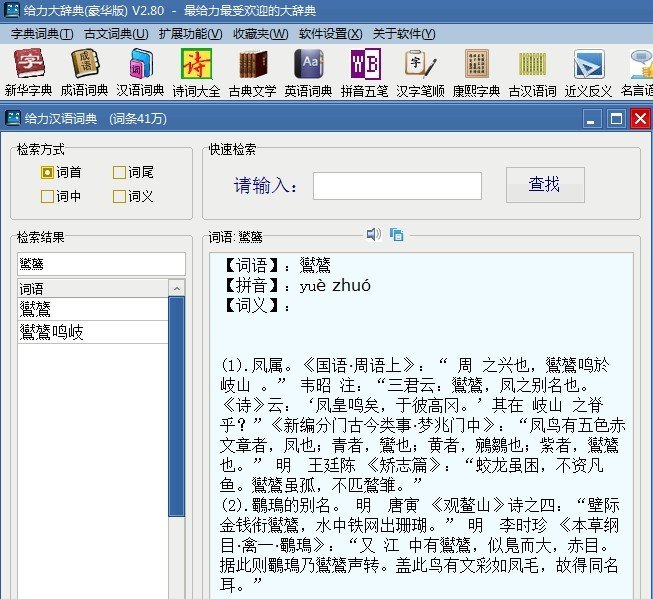Open the 名言 quotes icon at toolbar end
Screen dimensions: 653x599
click(637, 72)
